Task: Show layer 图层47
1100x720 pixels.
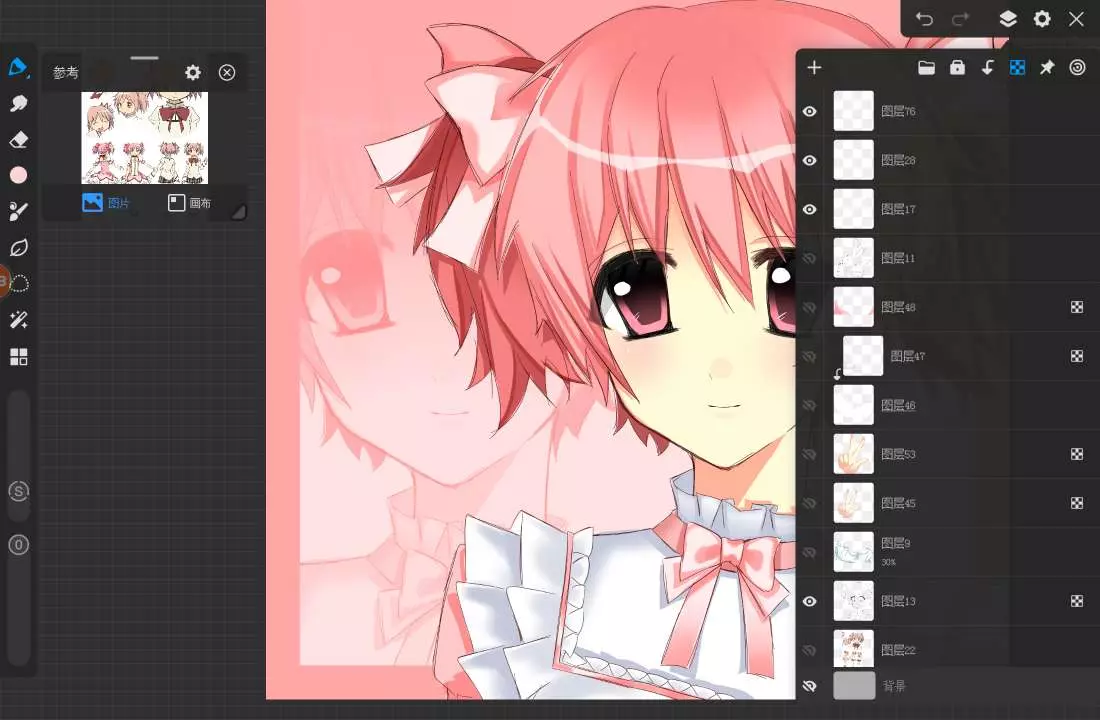Action: click(810, 356)
